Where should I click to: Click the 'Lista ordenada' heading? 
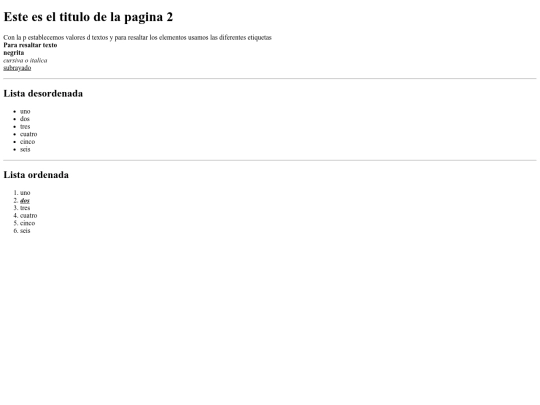point(36,175)
